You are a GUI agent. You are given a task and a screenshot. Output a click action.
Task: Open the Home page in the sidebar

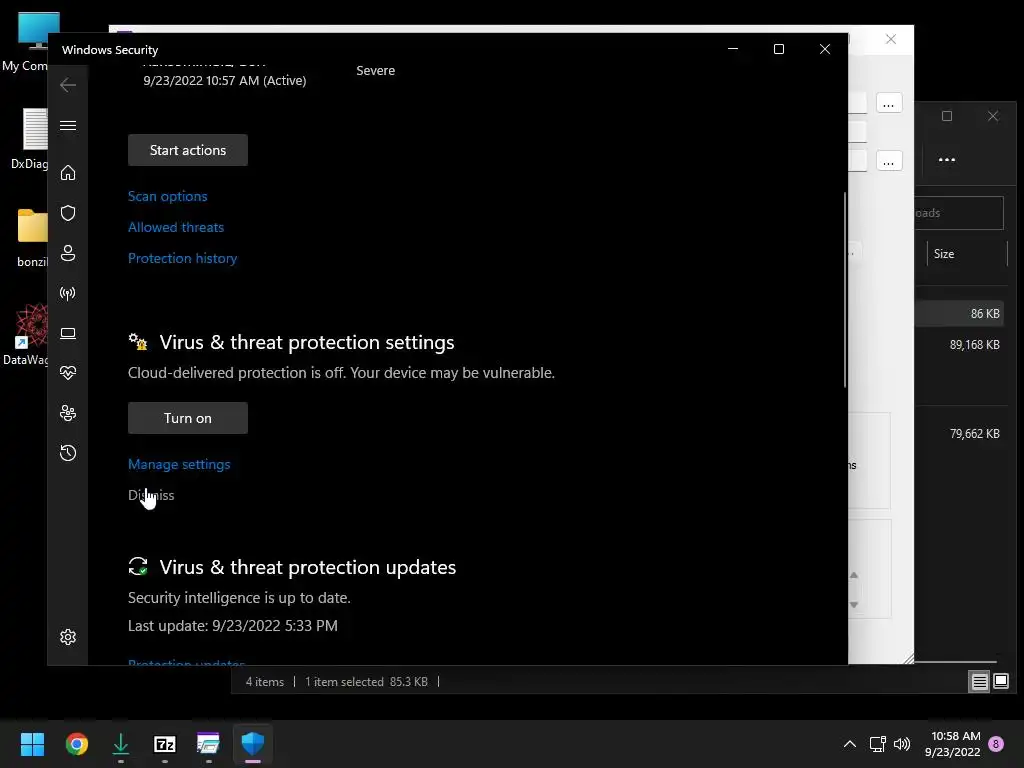click(68, 172)
